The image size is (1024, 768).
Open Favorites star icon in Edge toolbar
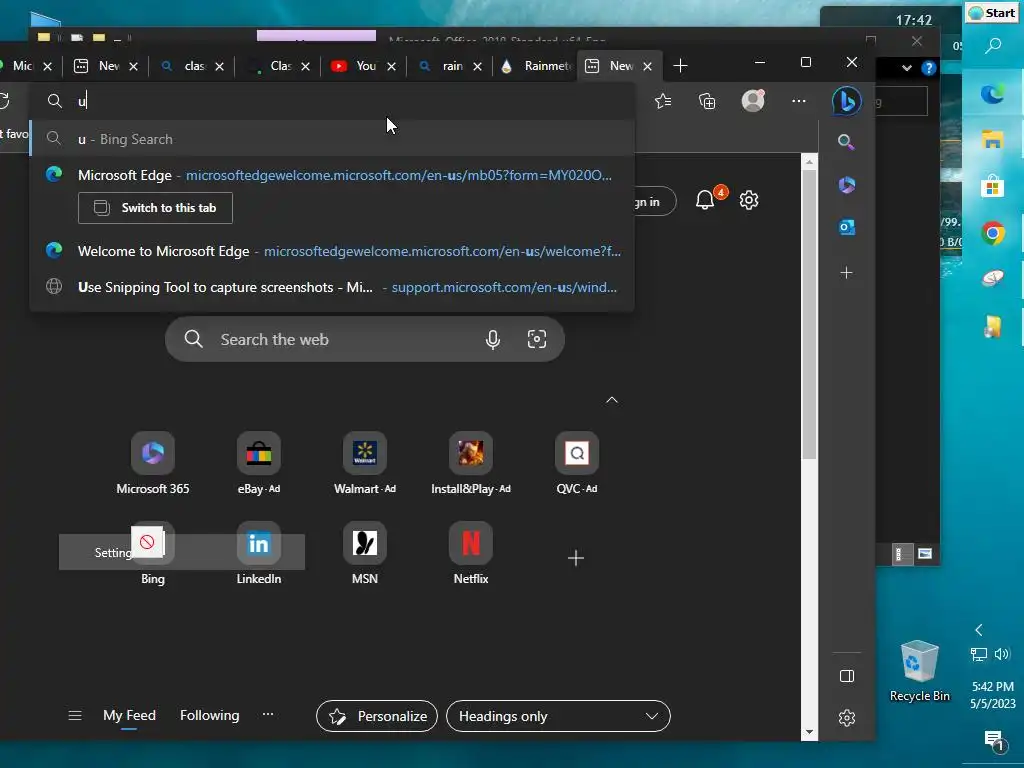coord(663,101)
